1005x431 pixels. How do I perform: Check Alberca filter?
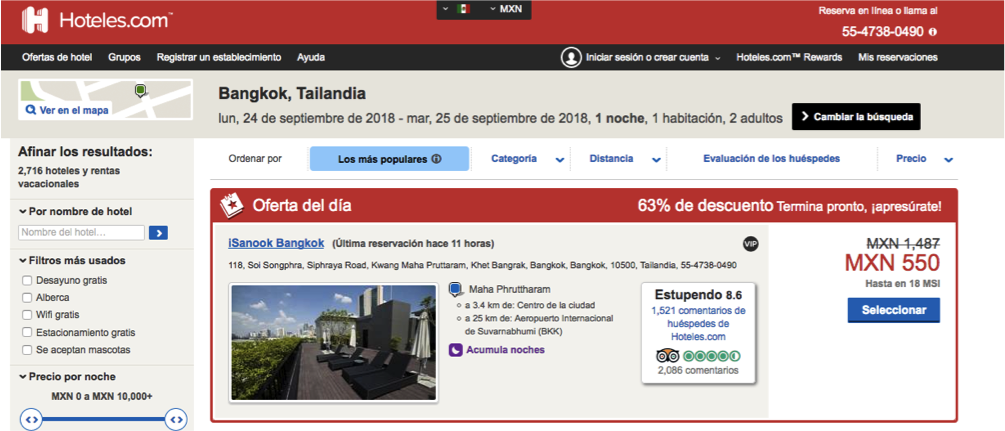pos(26,298)
